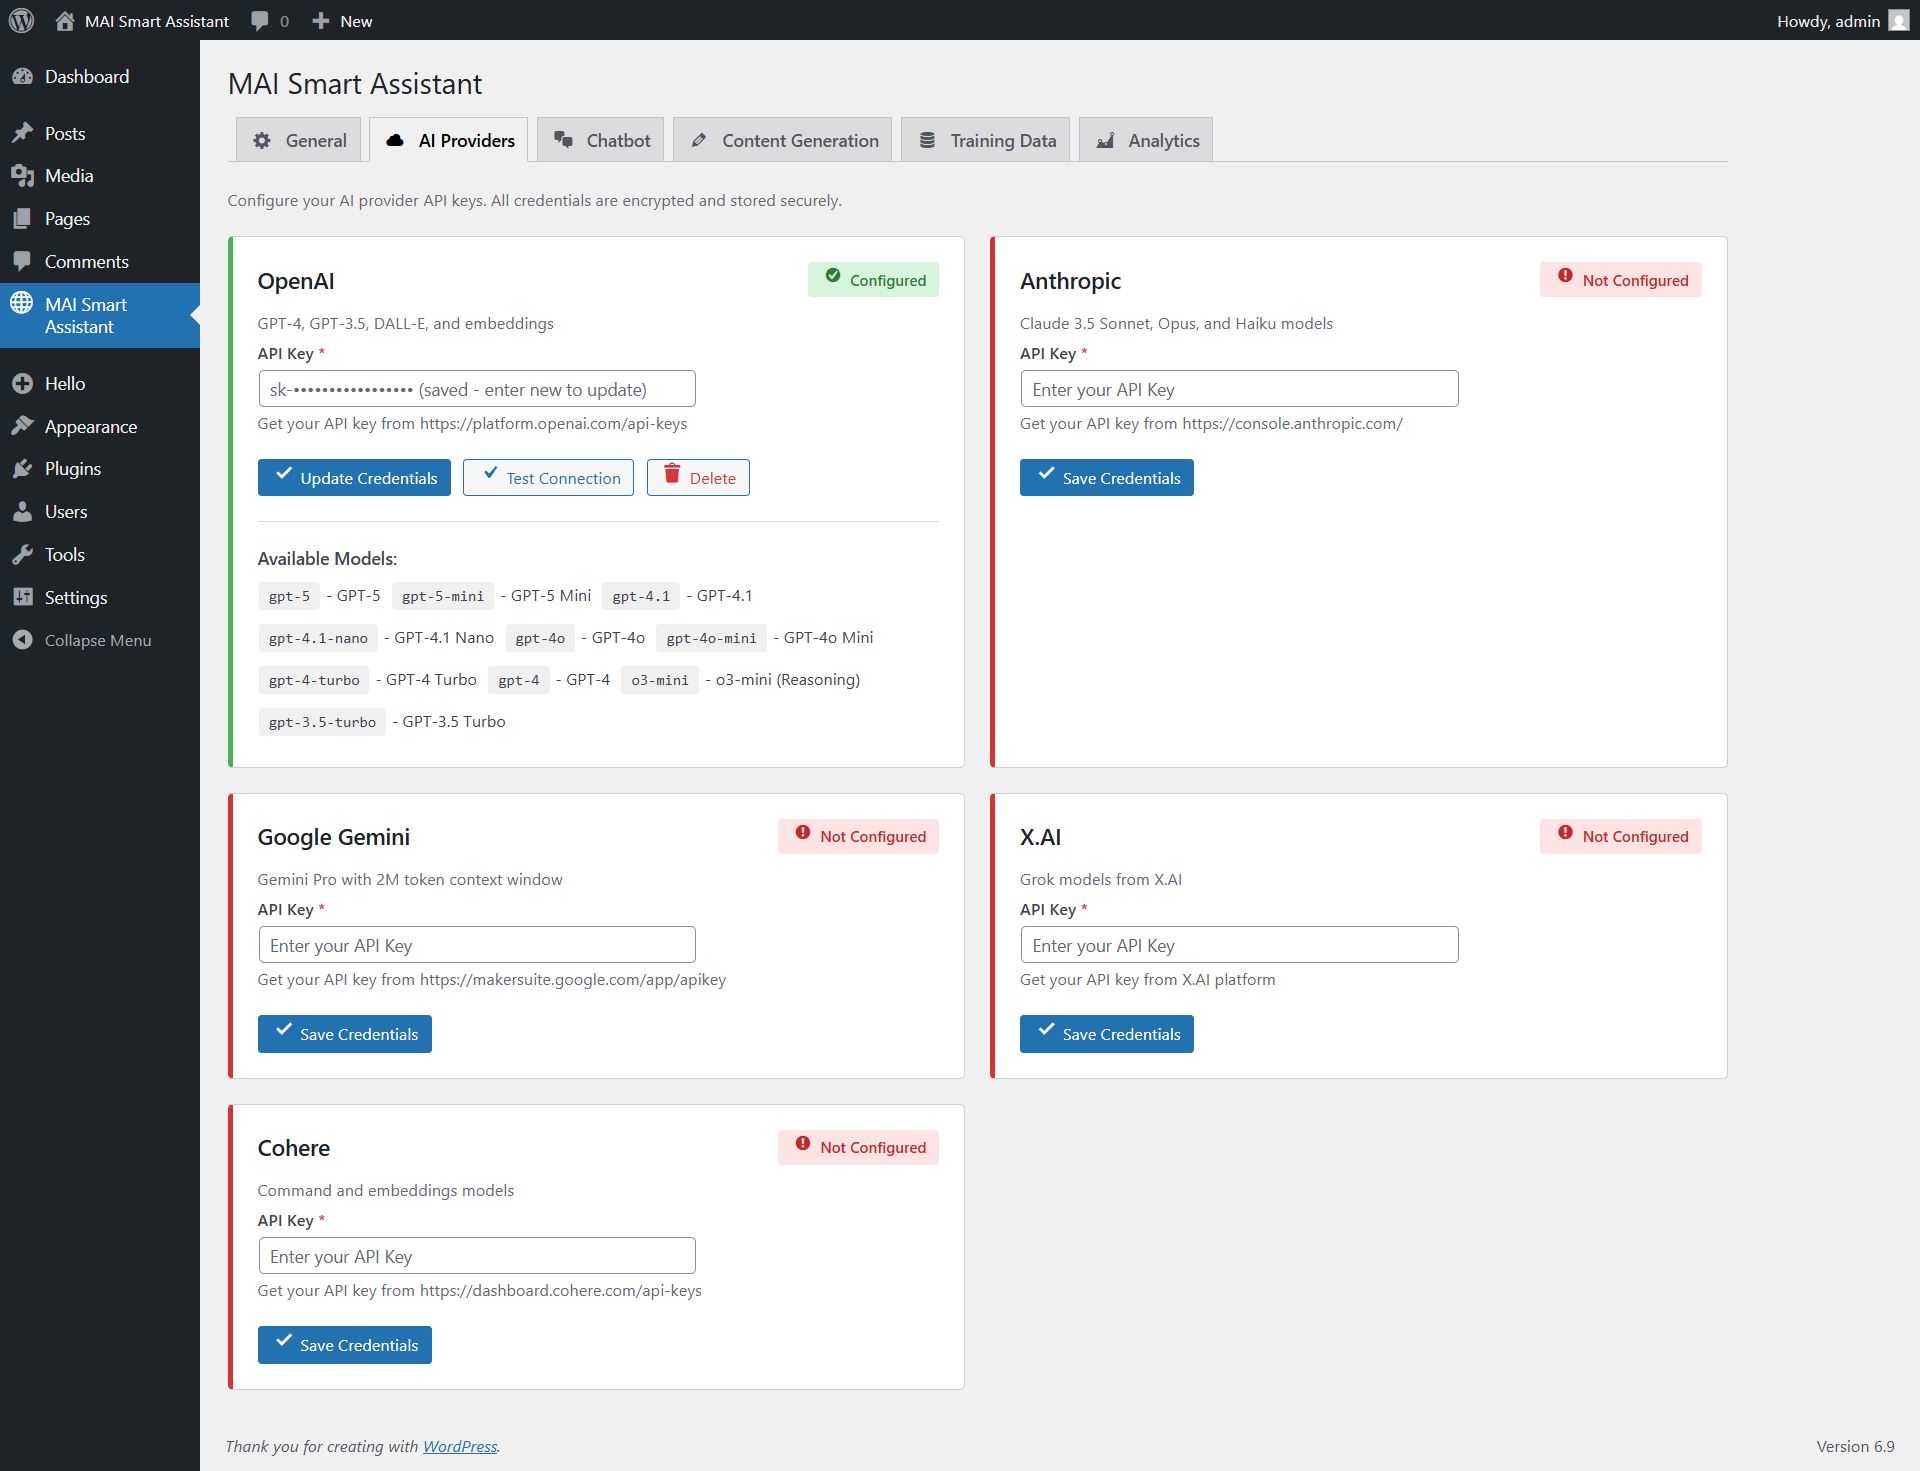Click the plus New item in the admin bar
Screen dimensions: 1920x1471
click(342, 21)
